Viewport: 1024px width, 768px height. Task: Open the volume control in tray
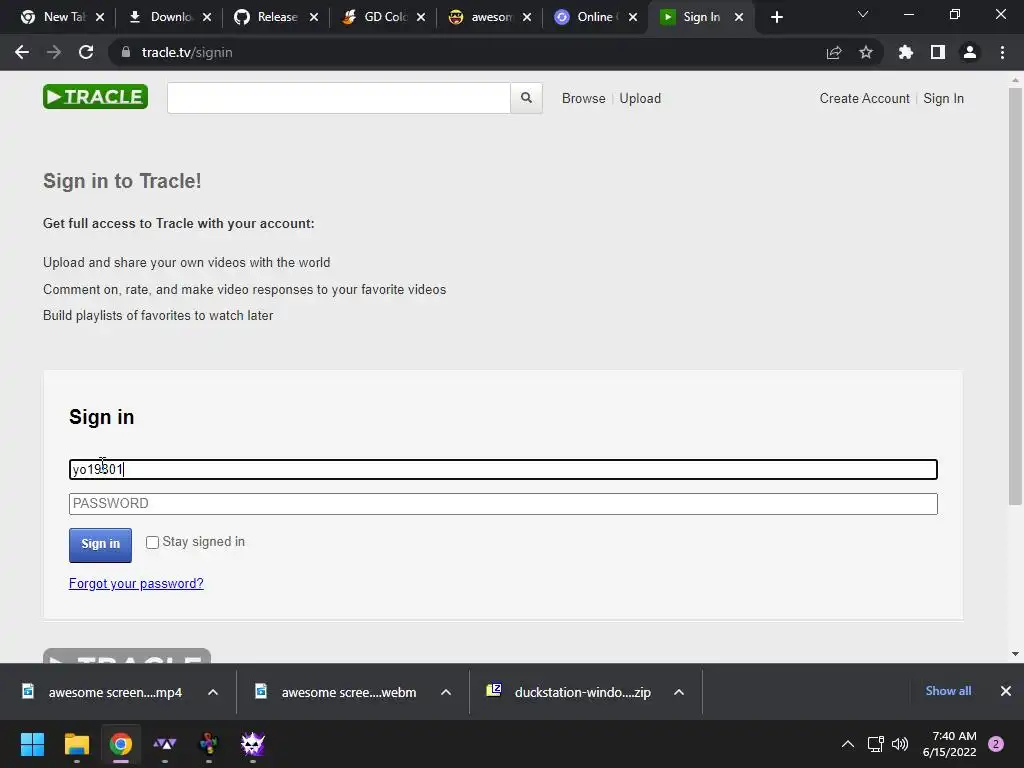(x=900, y=744)
